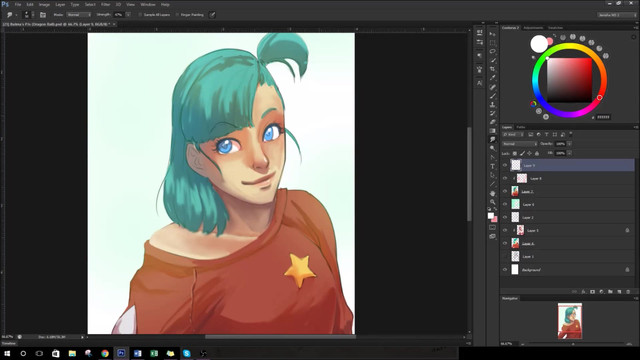Open the File menu
Screen dimensions: 640x360
(18, 4)
